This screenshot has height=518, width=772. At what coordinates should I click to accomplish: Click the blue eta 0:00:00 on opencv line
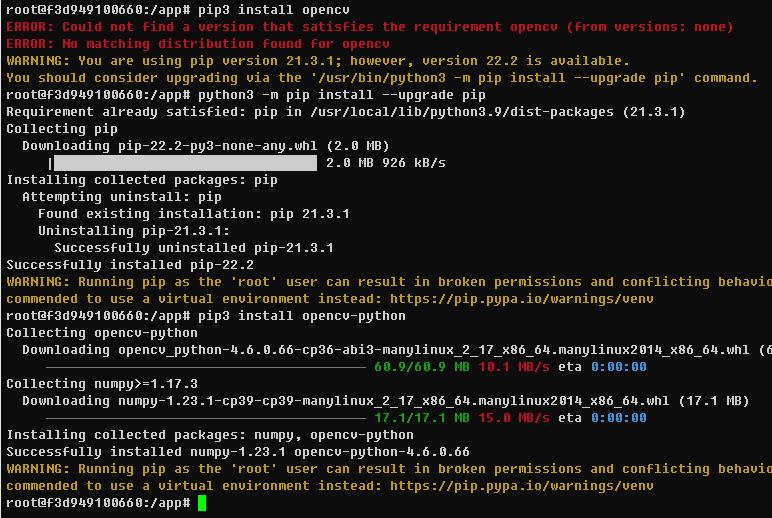point(619,367)
